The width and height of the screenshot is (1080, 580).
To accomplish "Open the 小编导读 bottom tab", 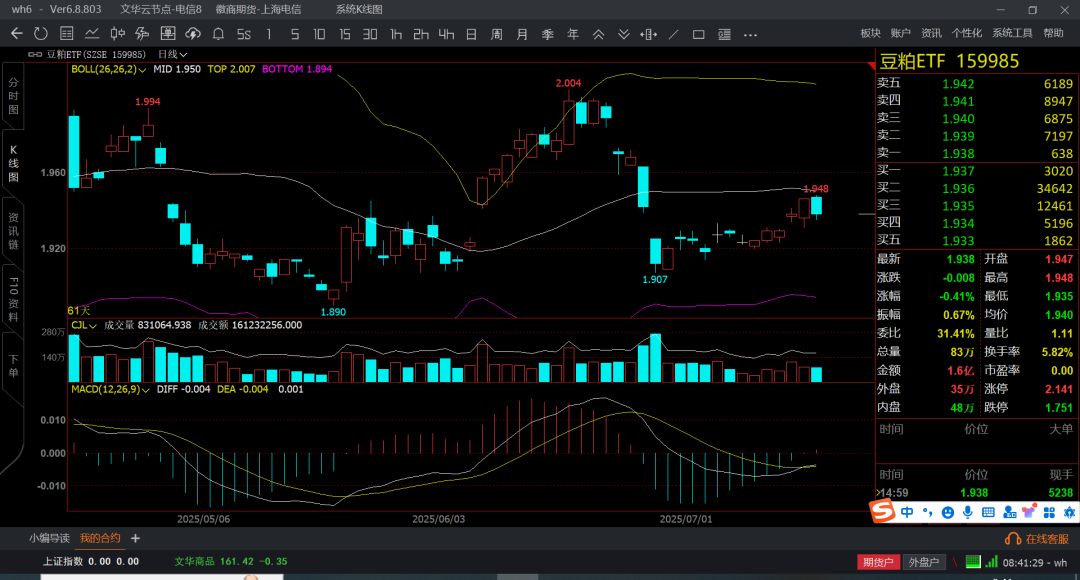I will point(49,538).
